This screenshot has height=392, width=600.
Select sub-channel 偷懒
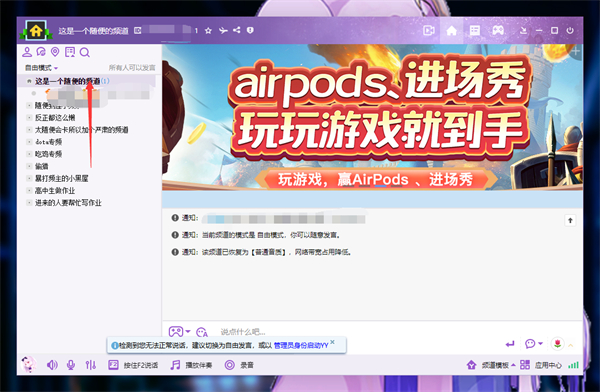[42, 166]
